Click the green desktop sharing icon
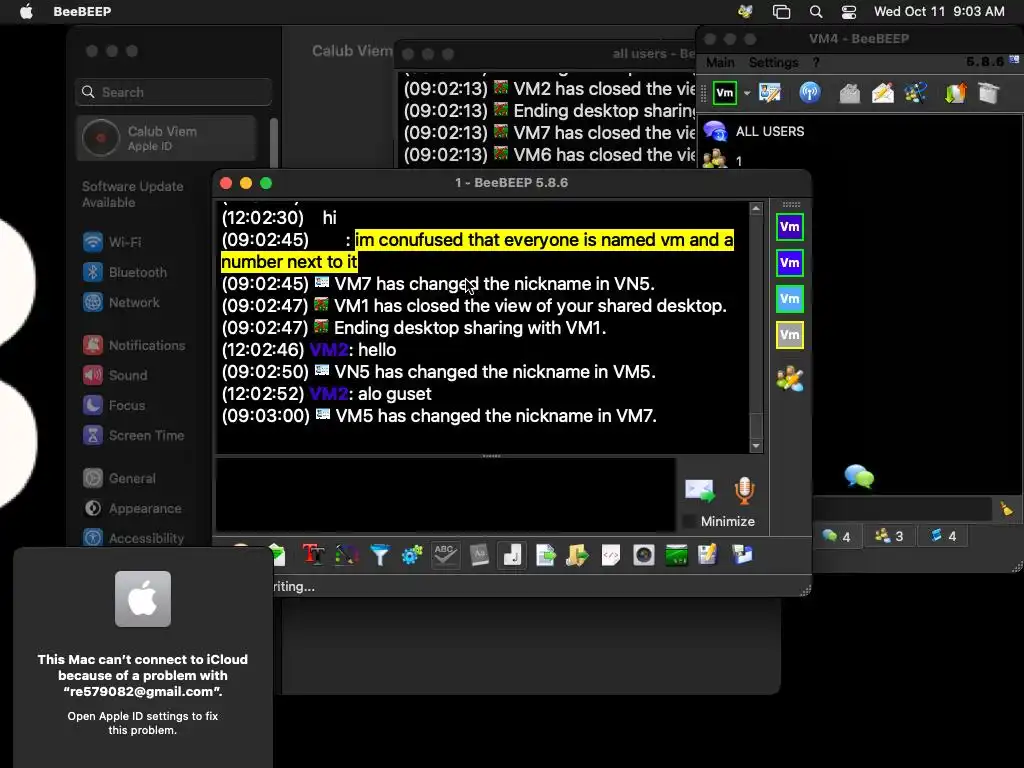Image resolution: width=1024 pixels, height=768 pixels. tap(676, 555)
